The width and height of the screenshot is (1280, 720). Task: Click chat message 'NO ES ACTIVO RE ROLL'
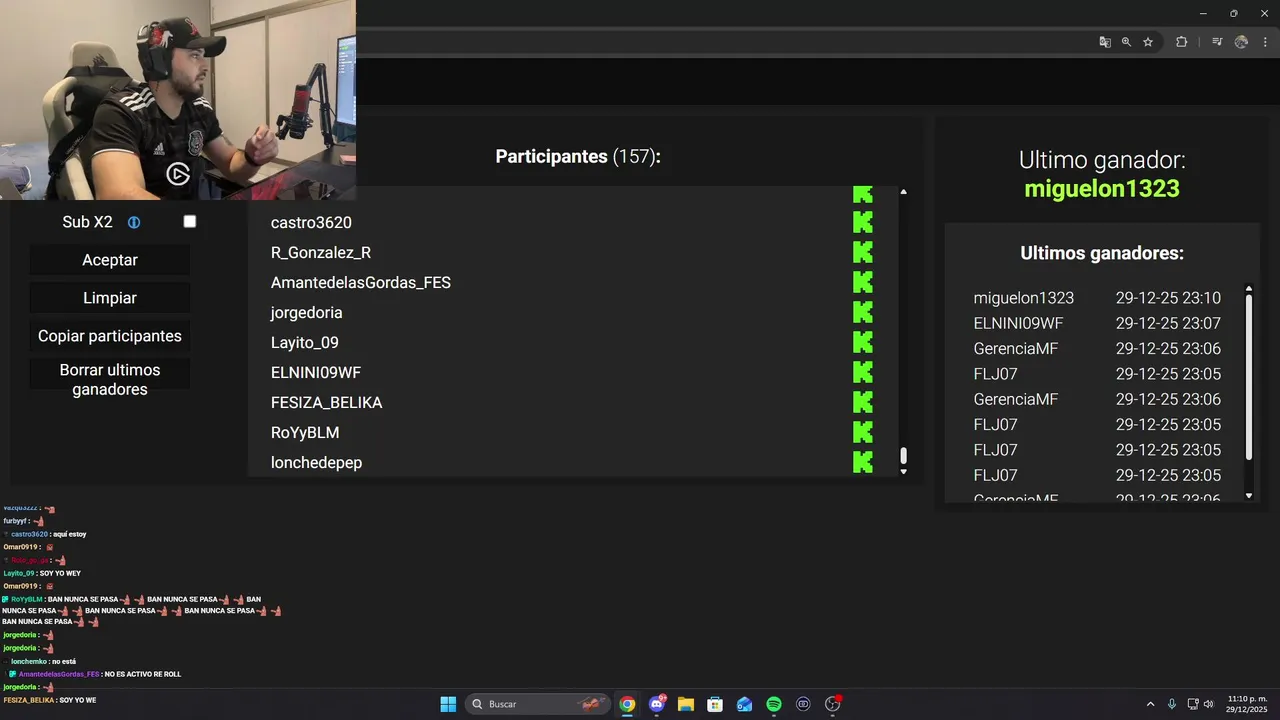[142, 674]
